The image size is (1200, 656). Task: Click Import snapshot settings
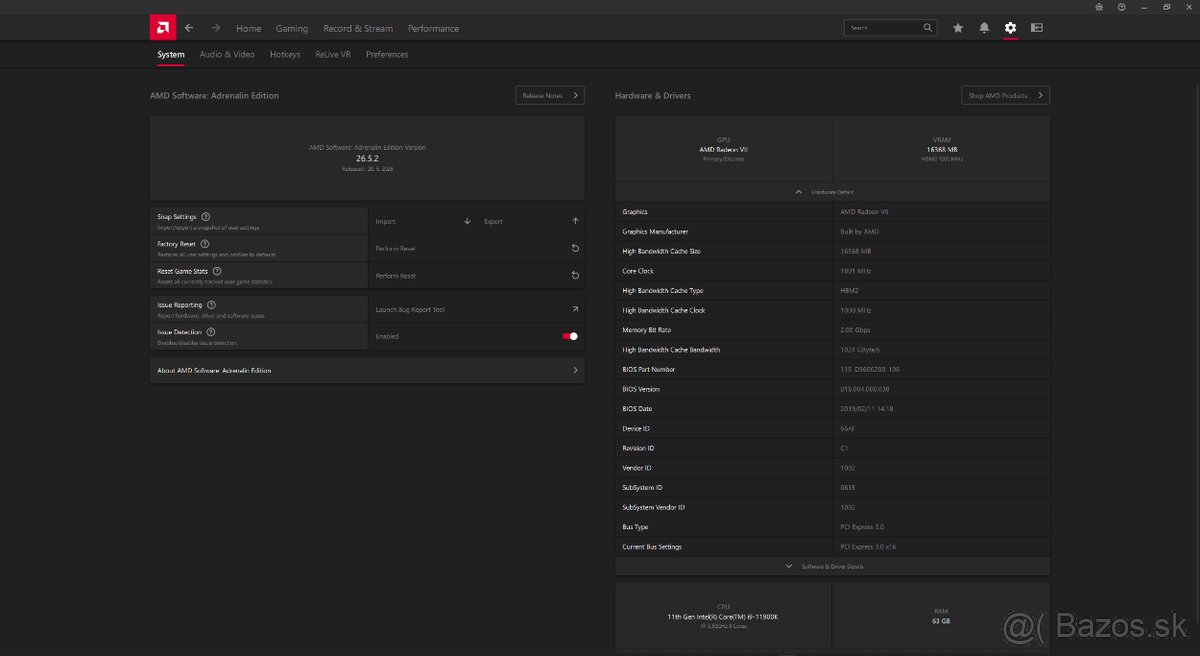(422, 221)
